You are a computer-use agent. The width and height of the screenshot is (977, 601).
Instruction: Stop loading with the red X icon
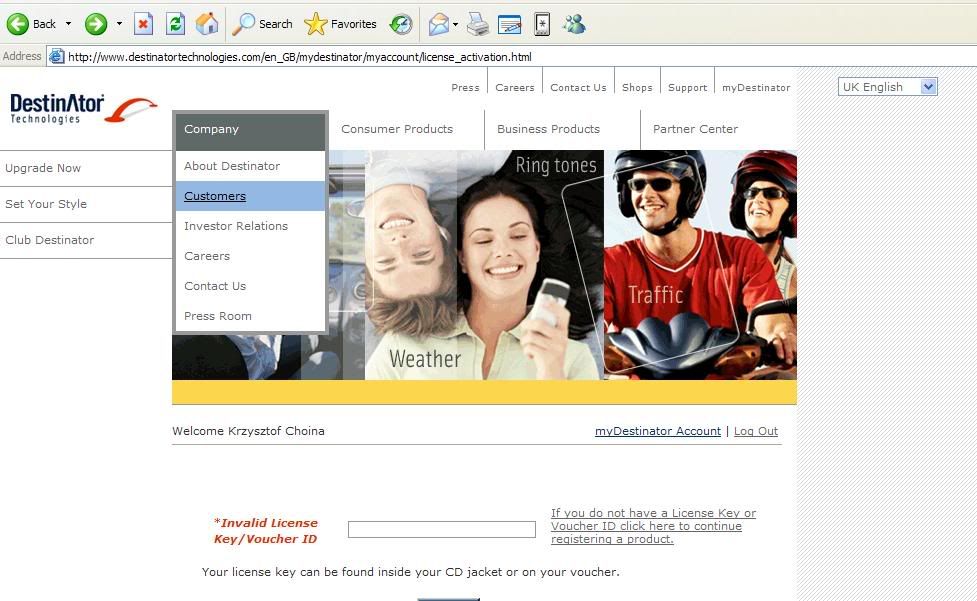coord(143,24)
